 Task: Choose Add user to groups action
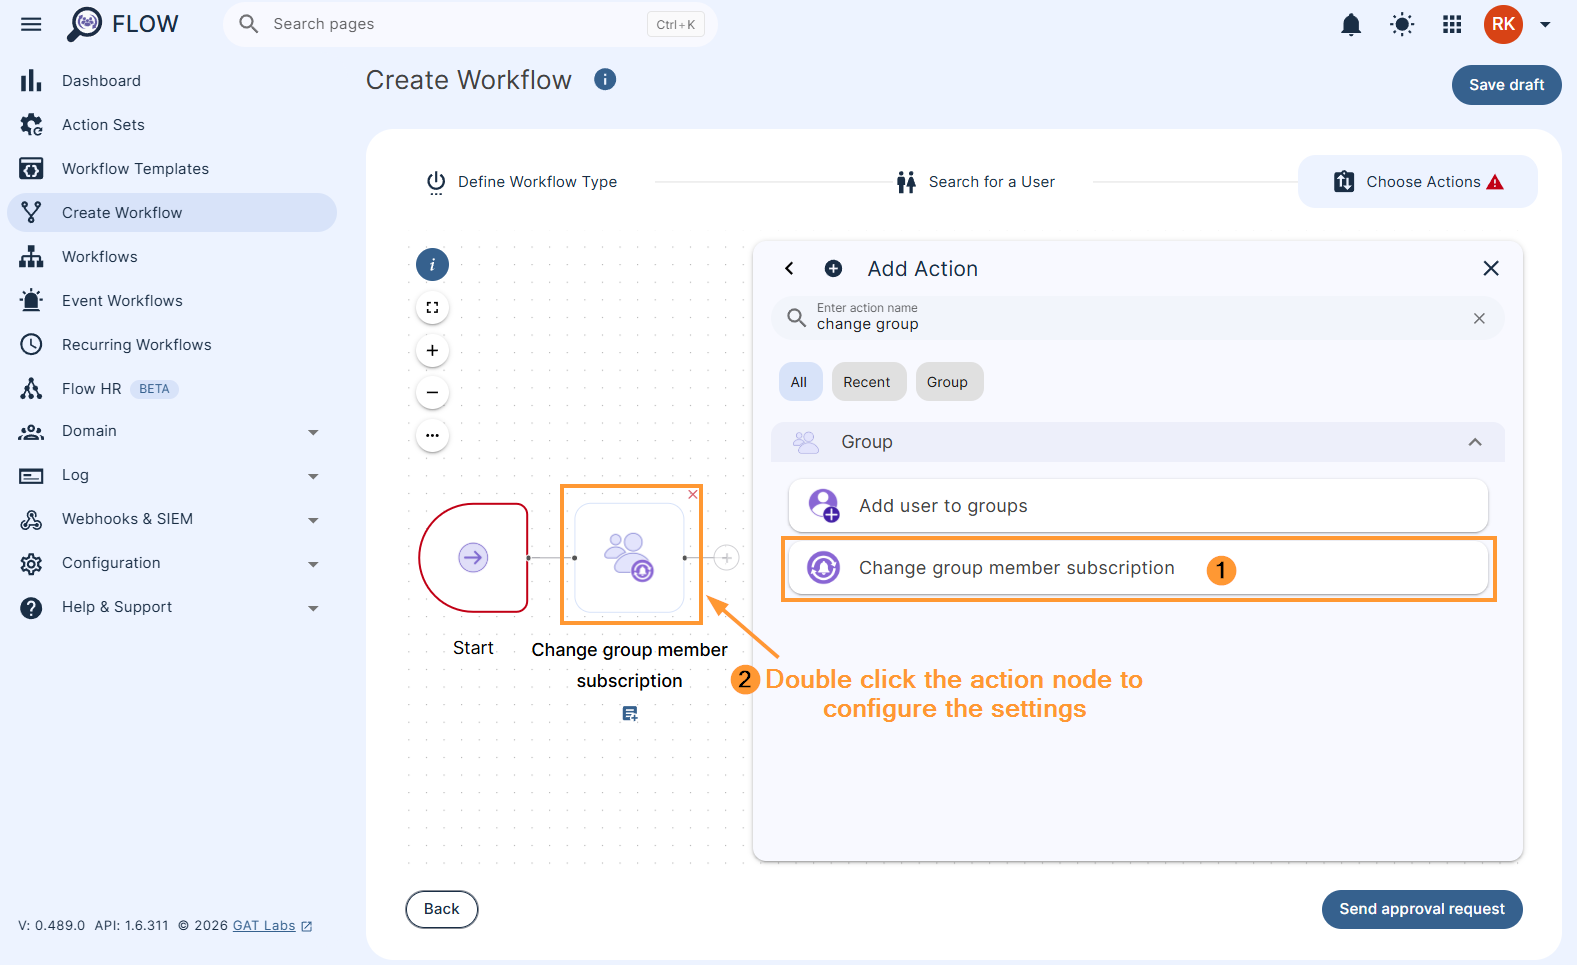[1138, 506]
